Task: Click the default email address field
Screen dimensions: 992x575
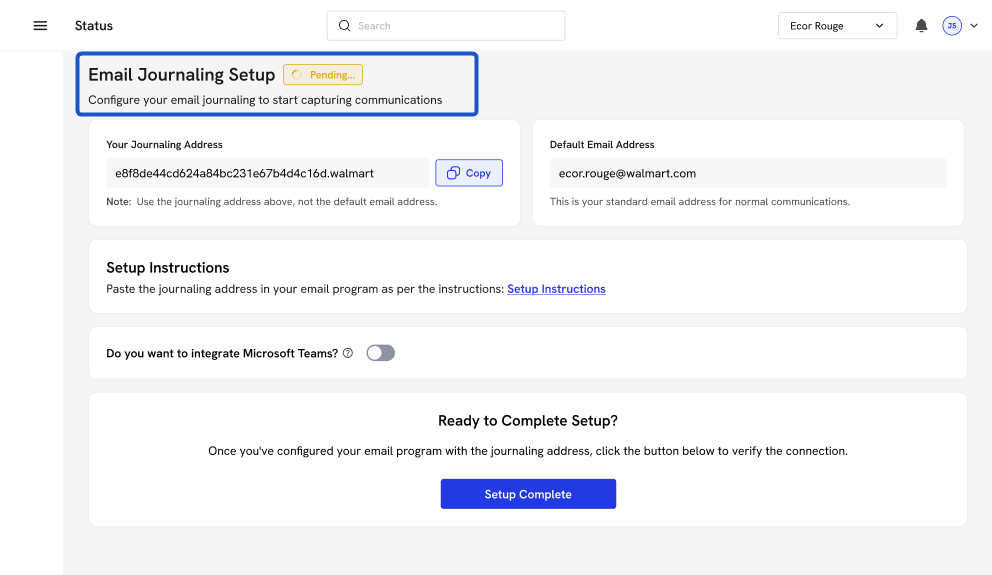Action: coord(747,173)
